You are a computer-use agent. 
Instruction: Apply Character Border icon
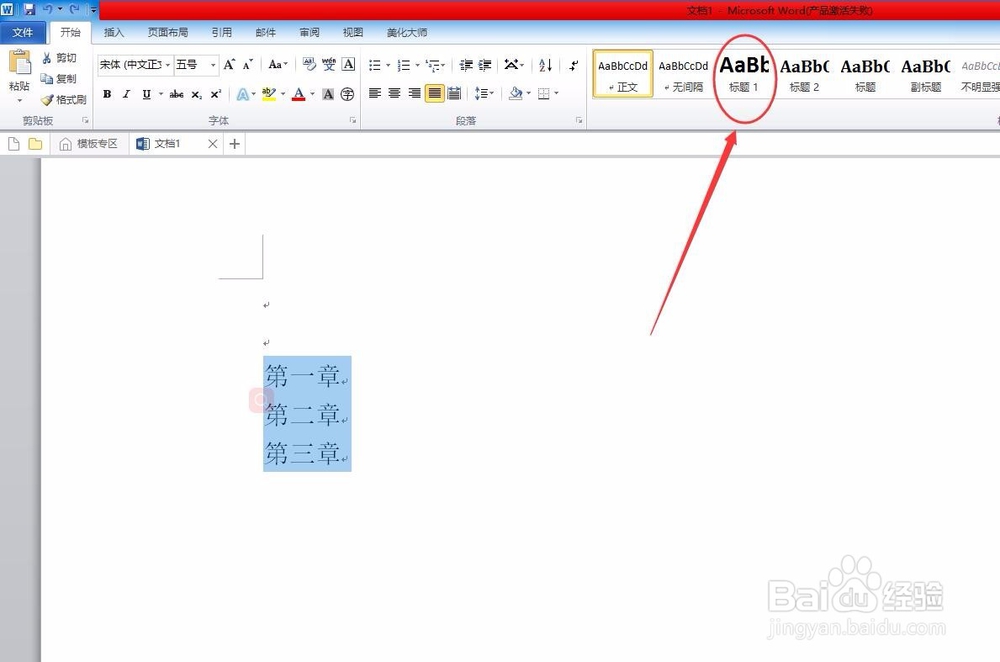(x=348, y=64)
